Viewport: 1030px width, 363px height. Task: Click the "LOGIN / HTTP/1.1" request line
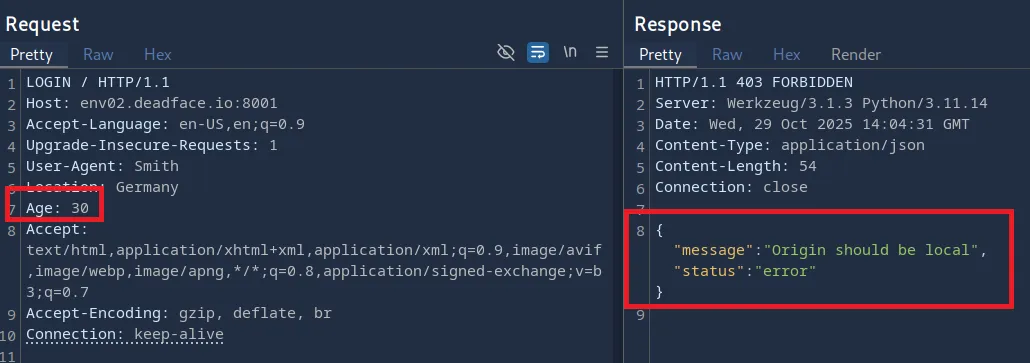(98, 83)
